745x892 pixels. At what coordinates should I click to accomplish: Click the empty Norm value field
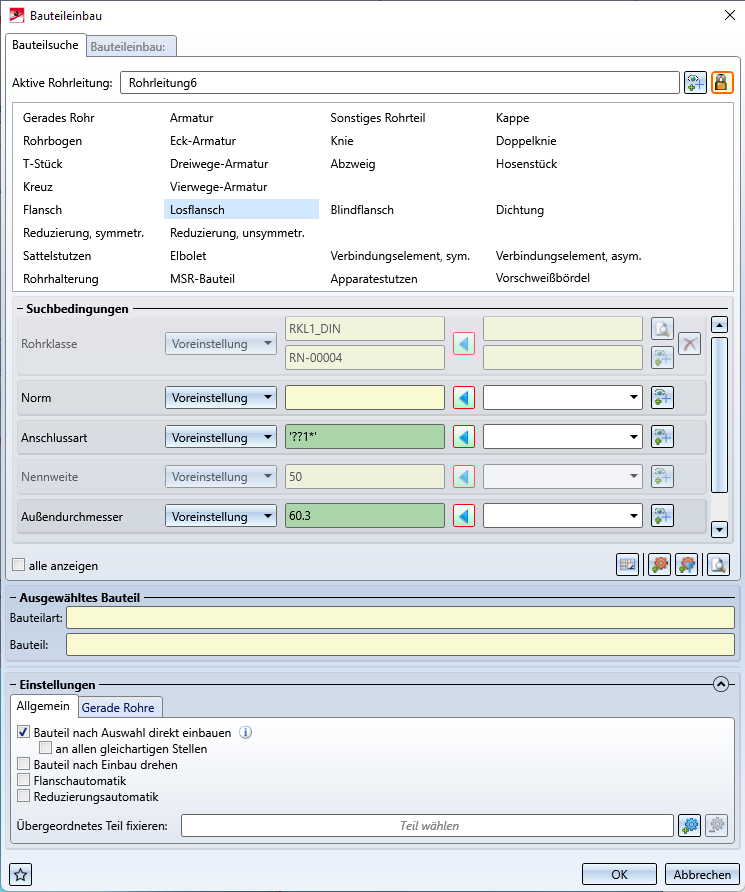(365, 398)
